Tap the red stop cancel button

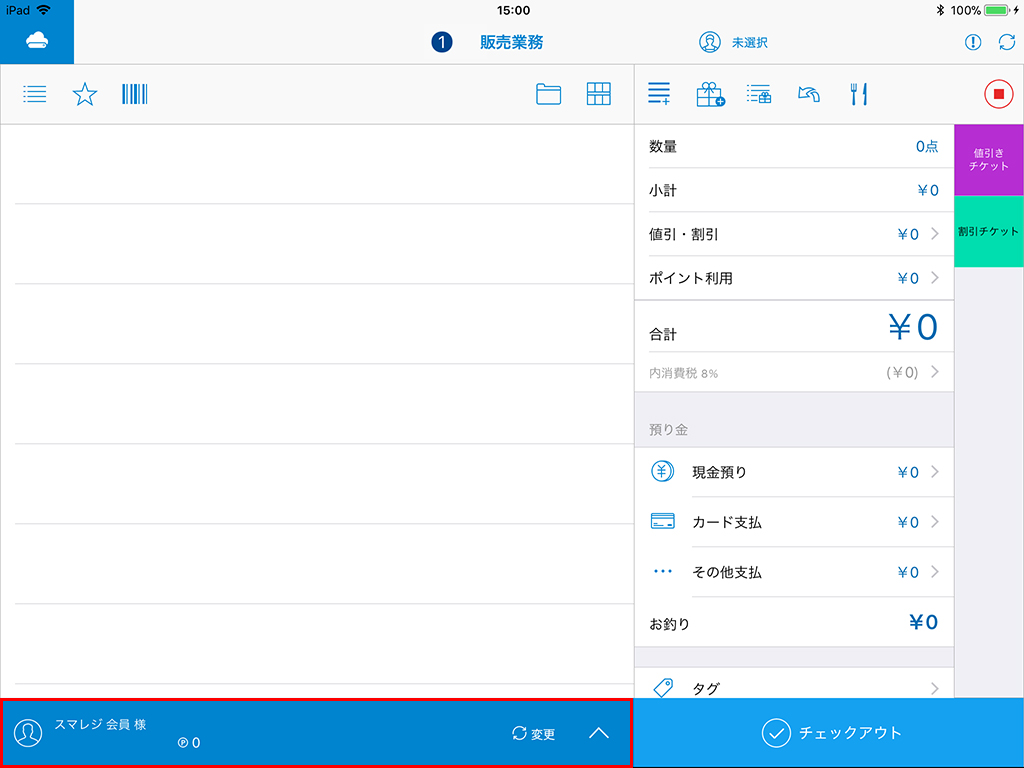click(999, 94)
